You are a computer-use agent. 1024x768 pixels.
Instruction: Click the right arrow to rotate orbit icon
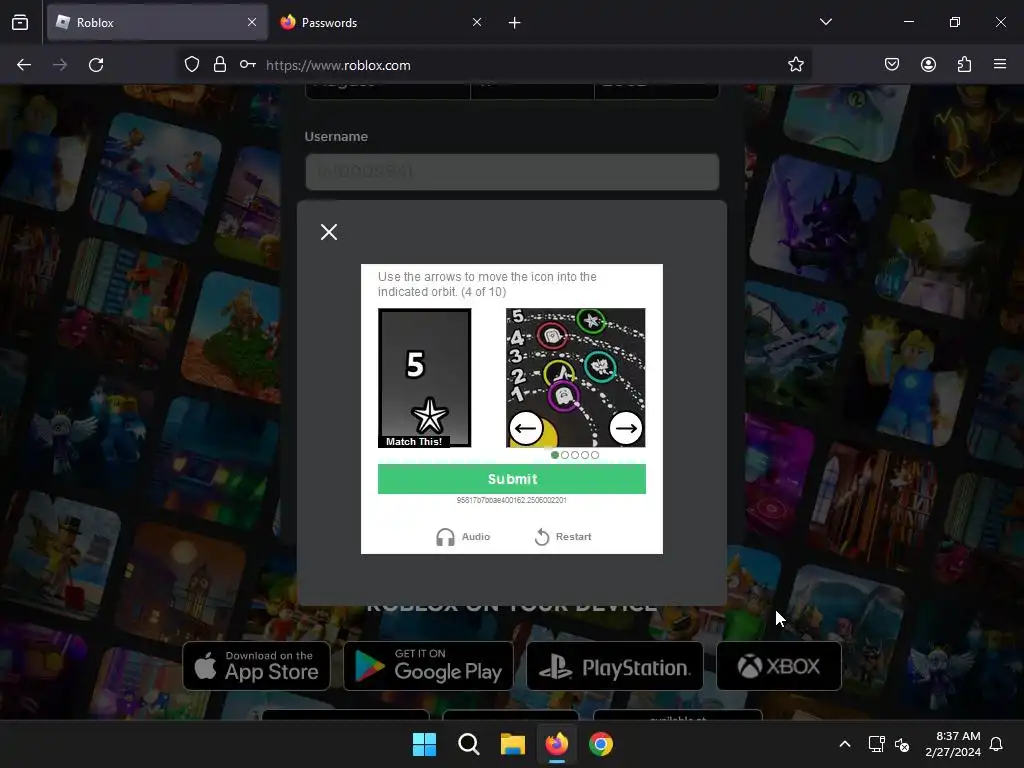pos(626,428)
